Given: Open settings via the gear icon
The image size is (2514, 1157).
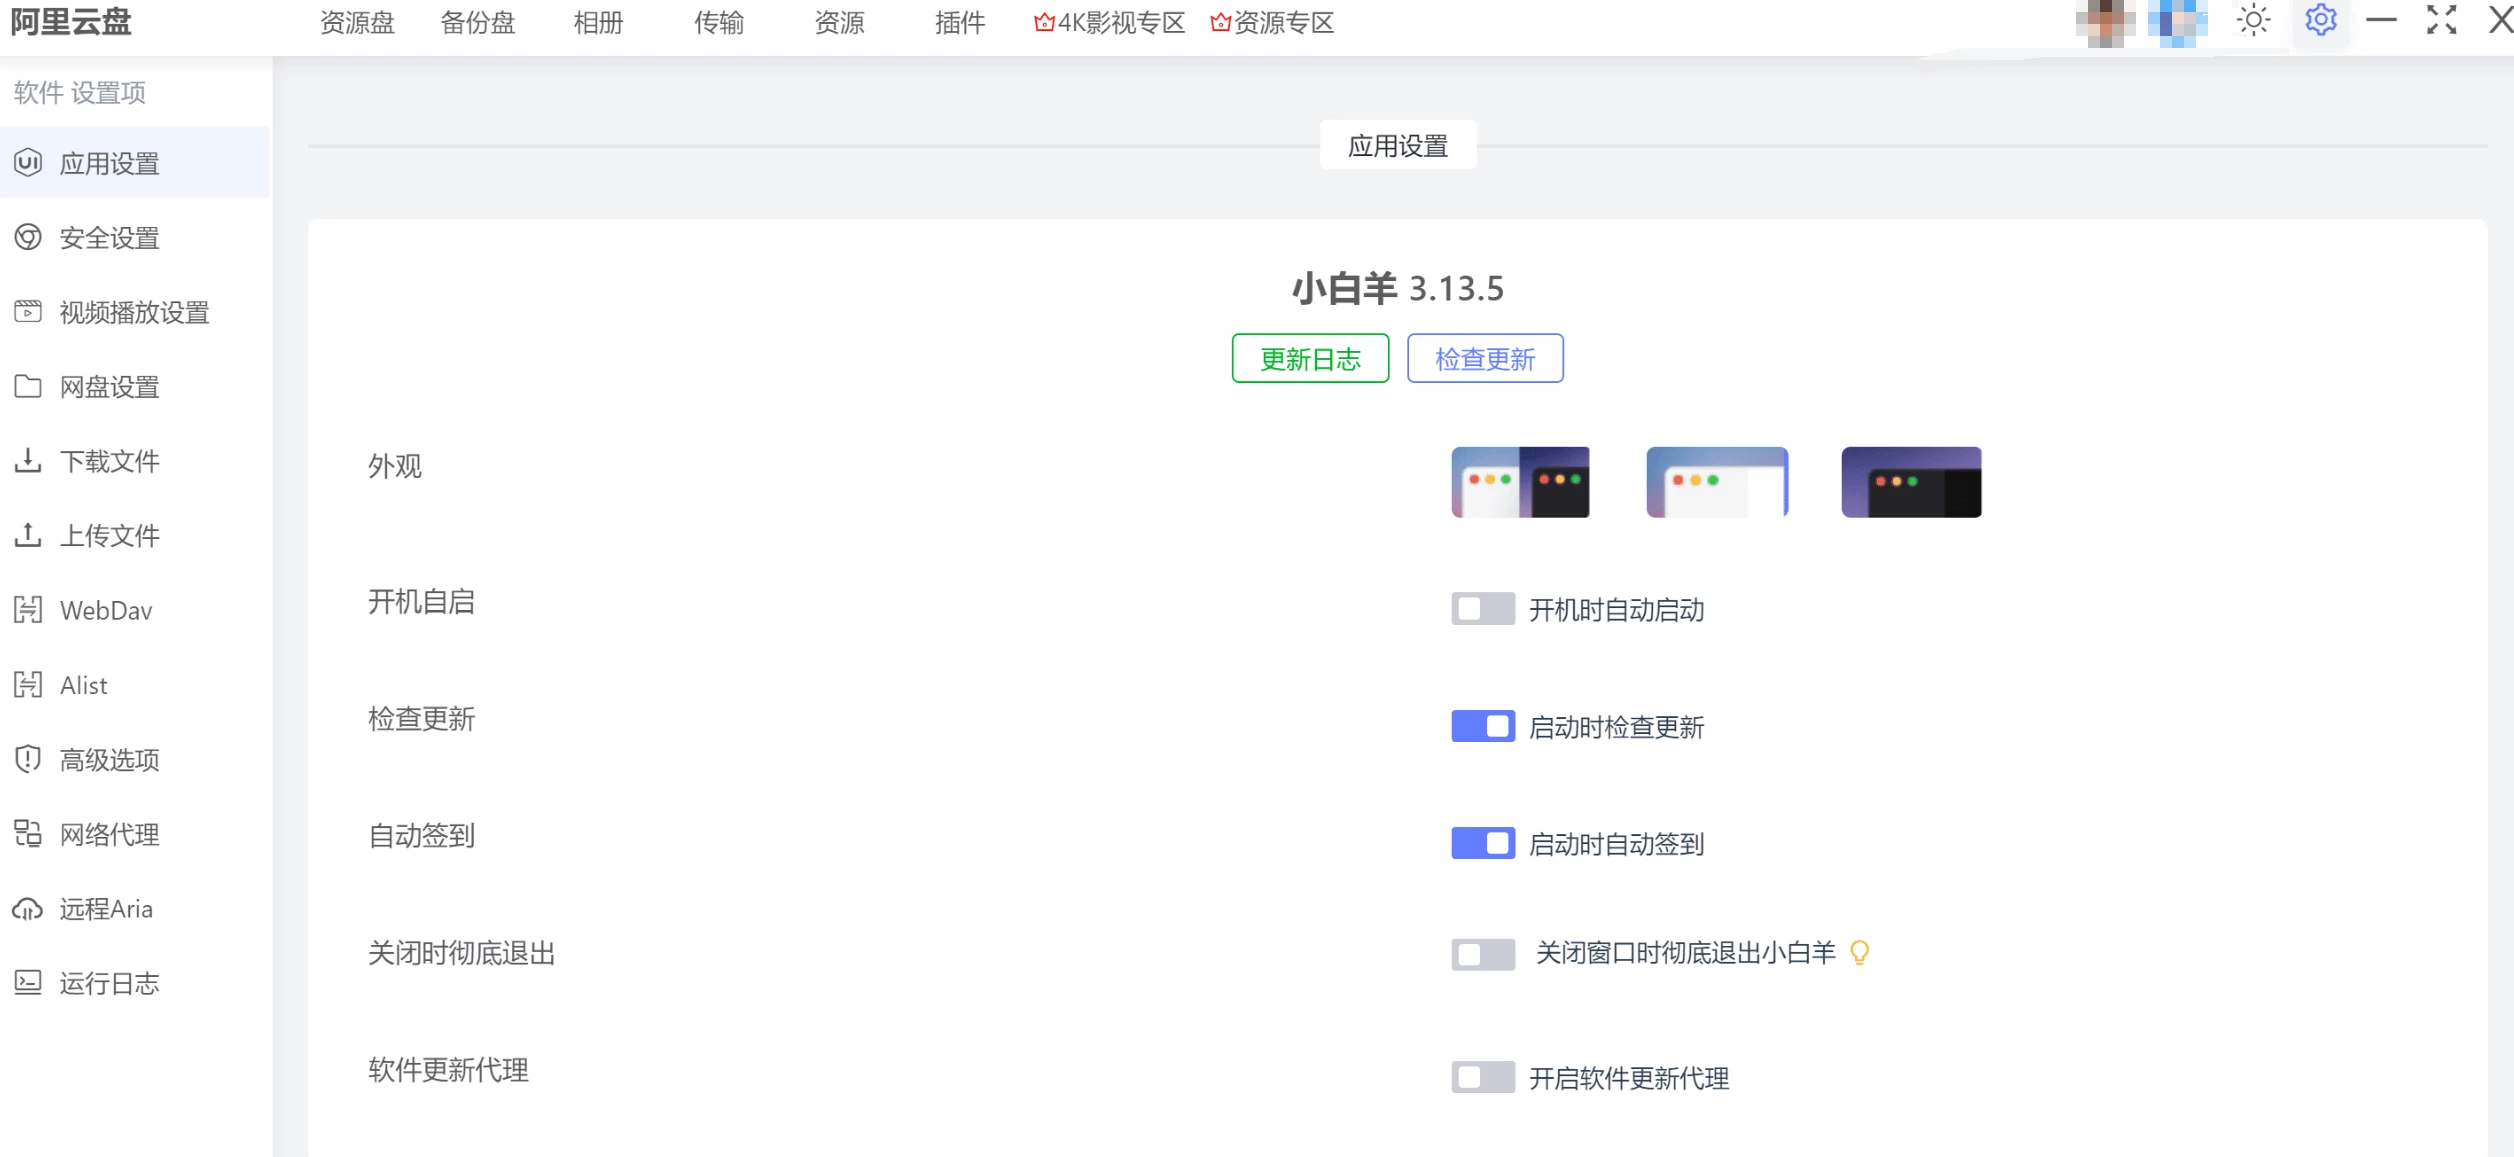Looking at the screenshot, I should point(2320,20).
